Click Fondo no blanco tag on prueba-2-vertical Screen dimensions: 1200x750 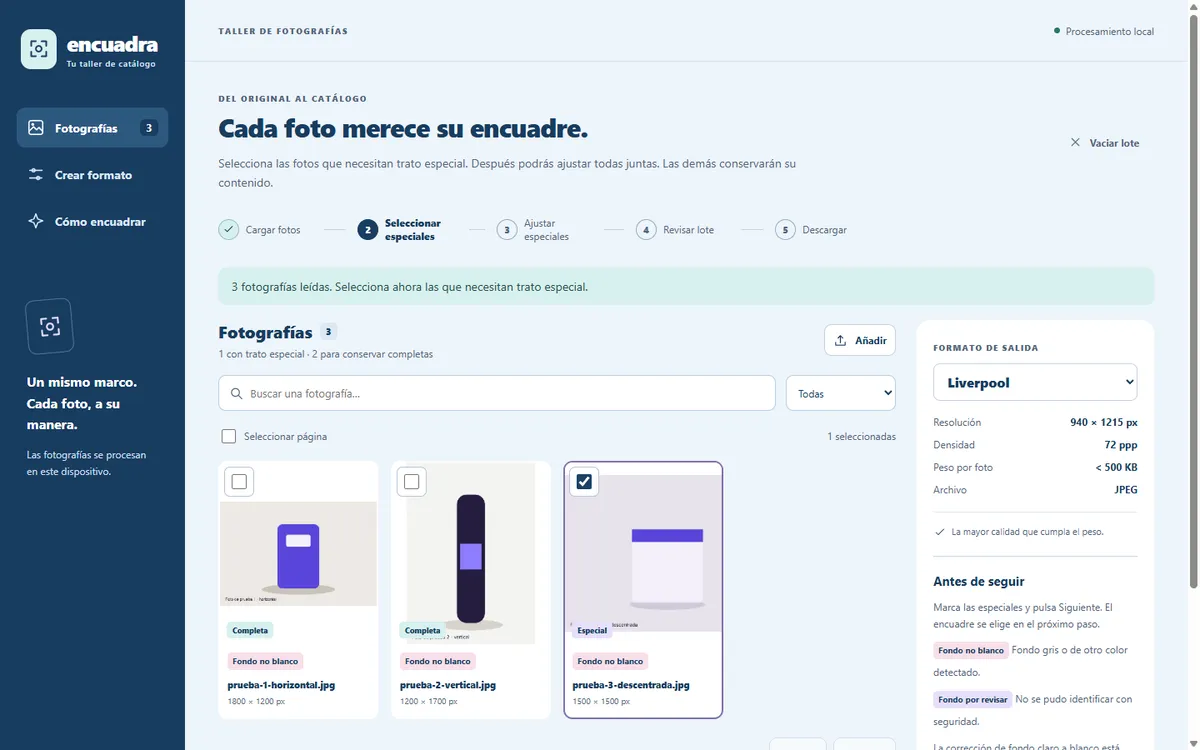438,661
